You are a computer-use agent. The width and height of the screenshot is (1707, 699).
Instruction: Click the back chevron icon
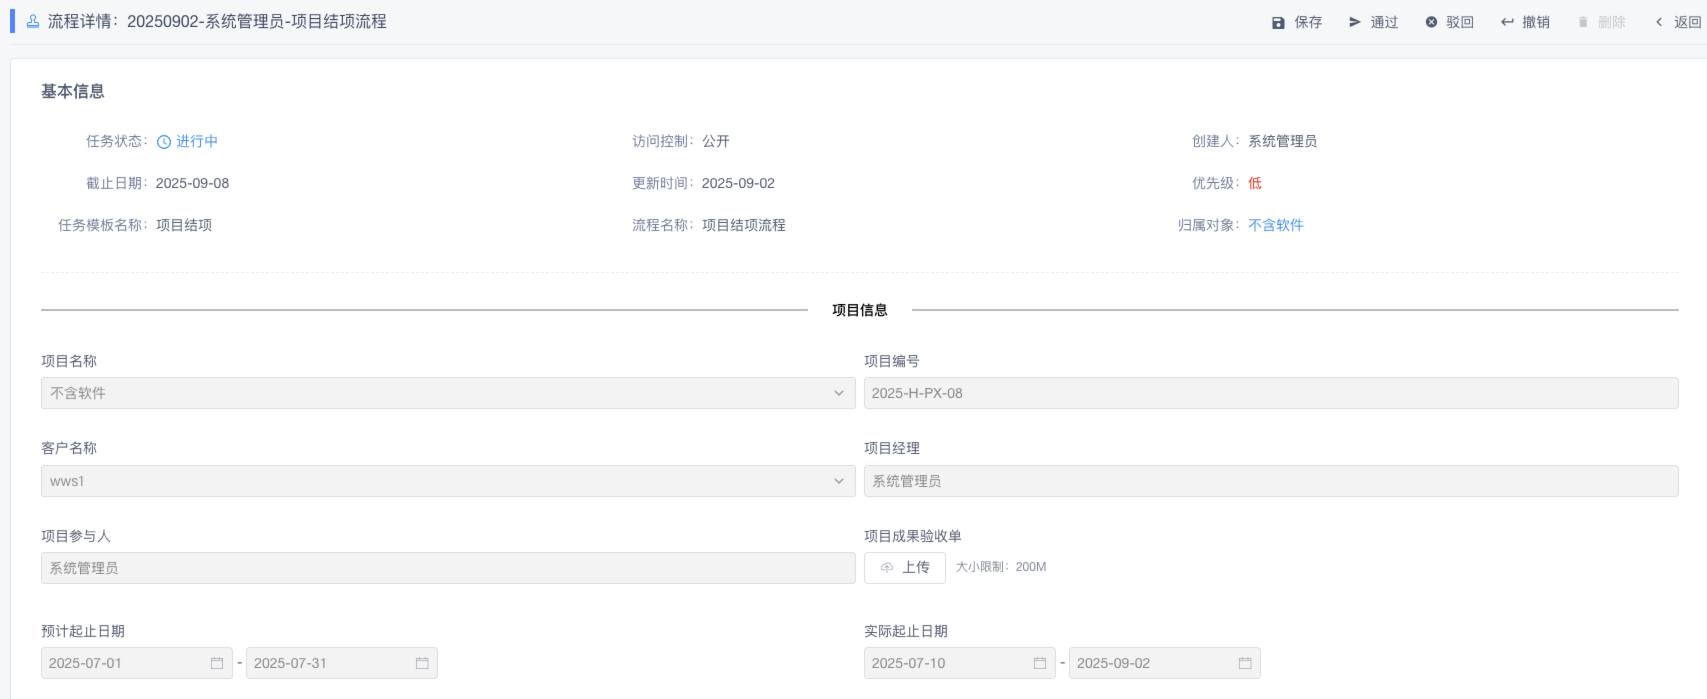click(x=1659, y=22)
